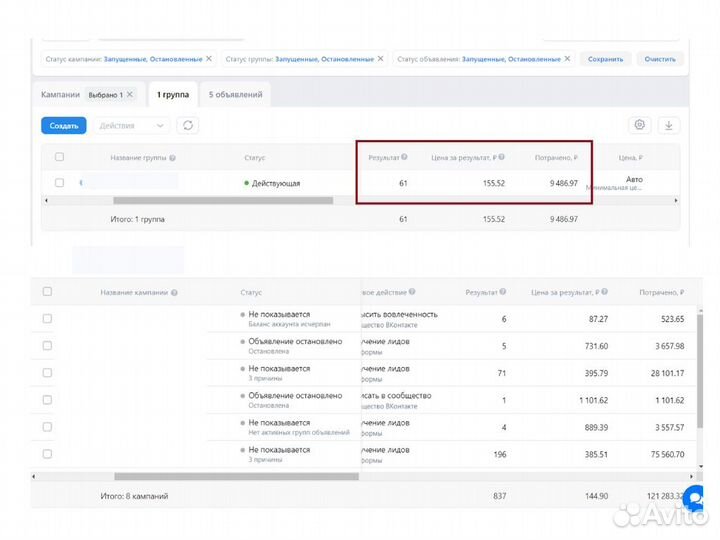720x540 pixels.
Task: Sort by Статус column in campaigns table
Action: tap(251, 292)
